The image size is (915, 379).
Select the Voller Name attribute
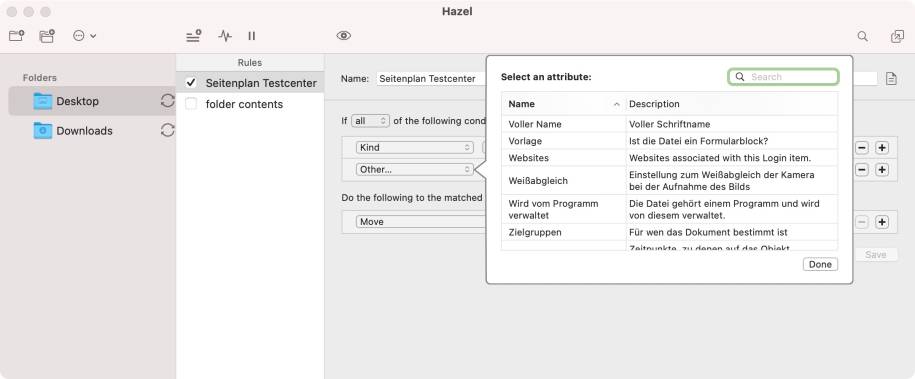pyautogui.click(x=669, y=124)
